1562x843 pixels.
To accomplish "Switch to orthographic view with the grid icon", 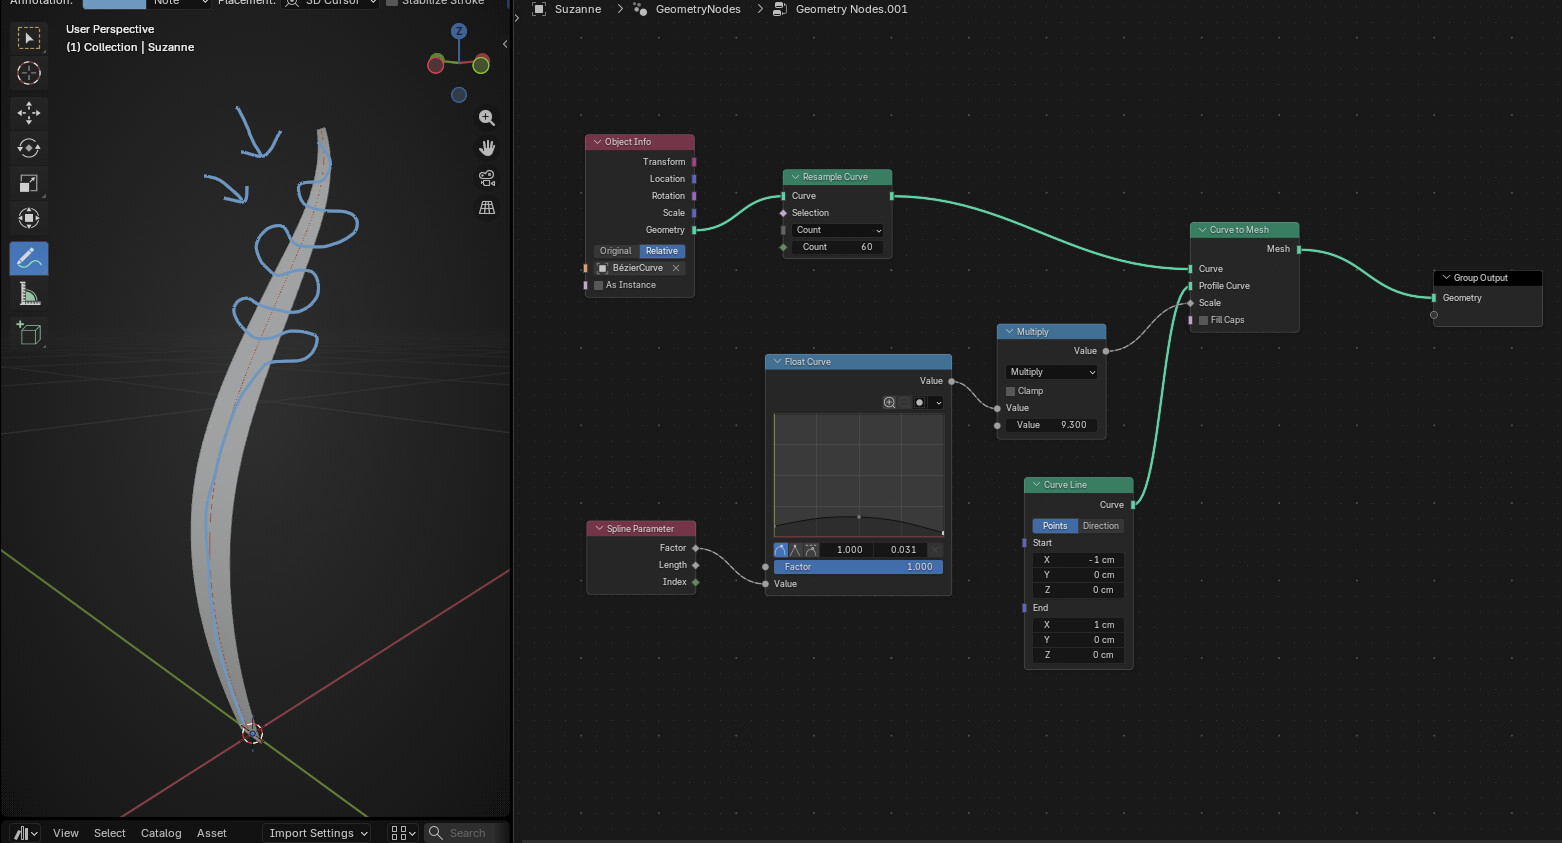I will [487, 208].
